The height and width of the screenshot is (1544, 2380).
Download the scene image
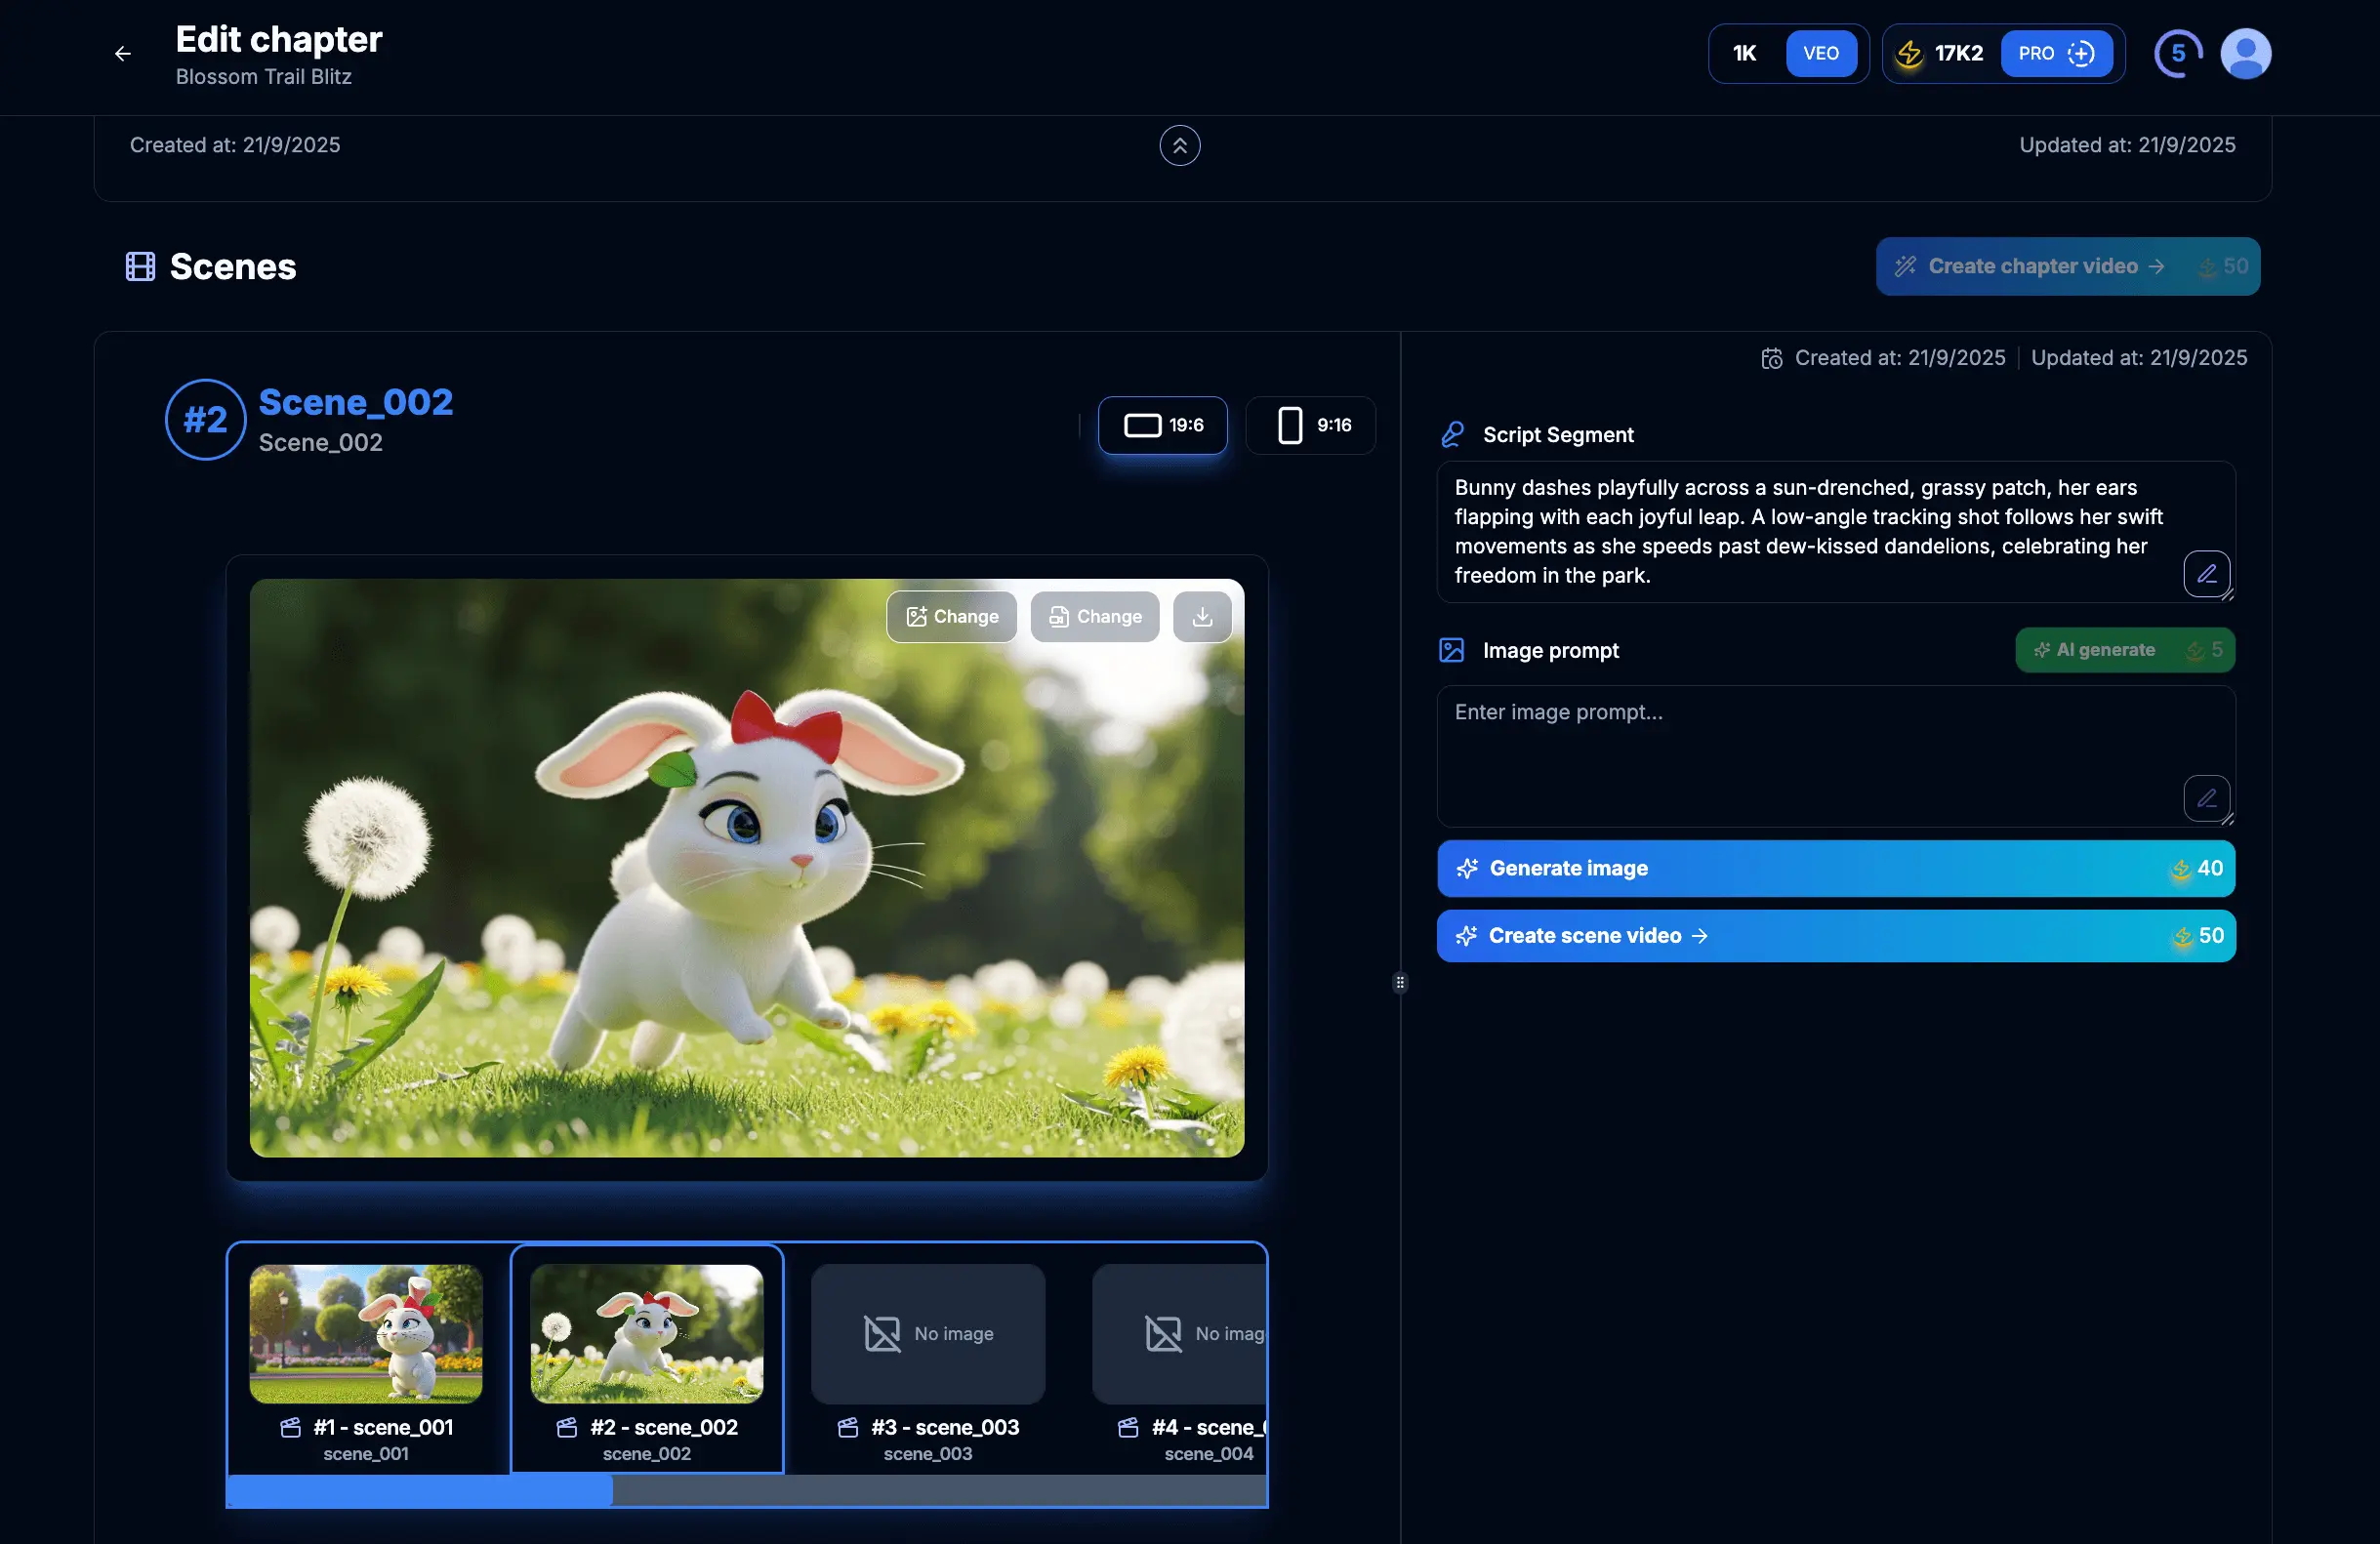tap(1202, 616)
